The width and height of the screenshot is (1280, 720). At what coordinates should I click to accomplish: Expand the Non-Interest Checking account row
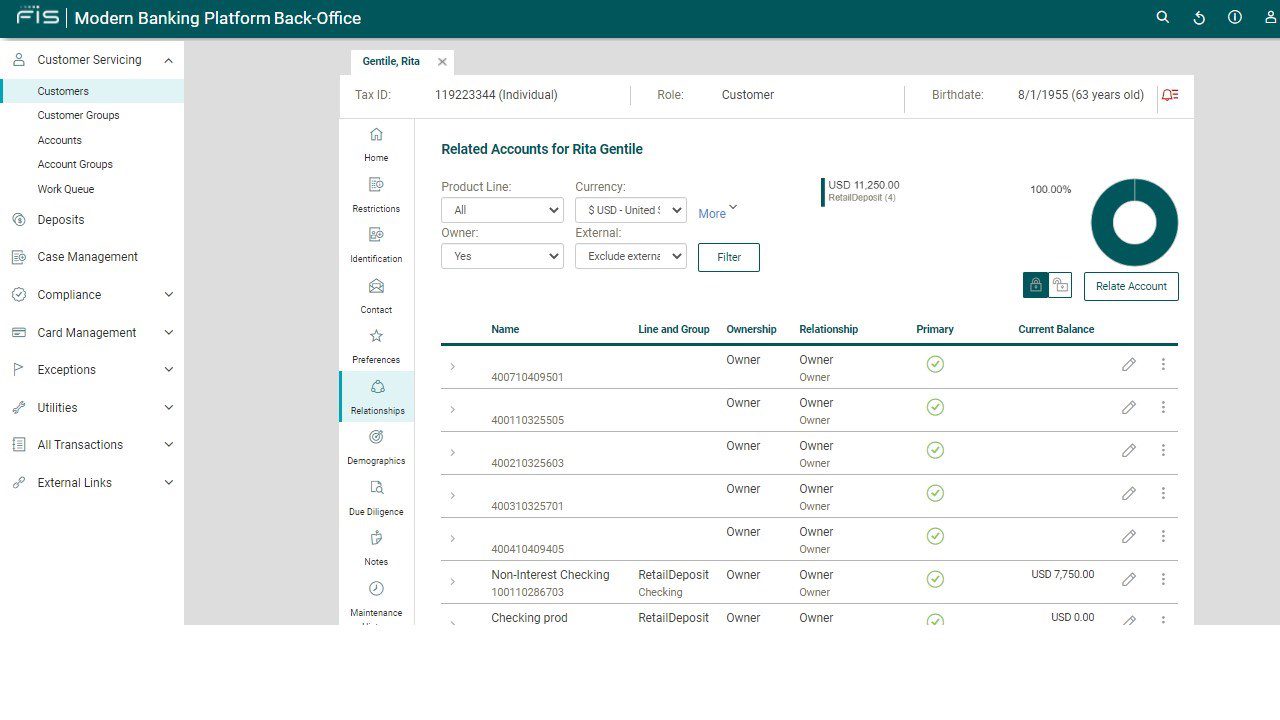pyautogui.click(x=452, y=580)
